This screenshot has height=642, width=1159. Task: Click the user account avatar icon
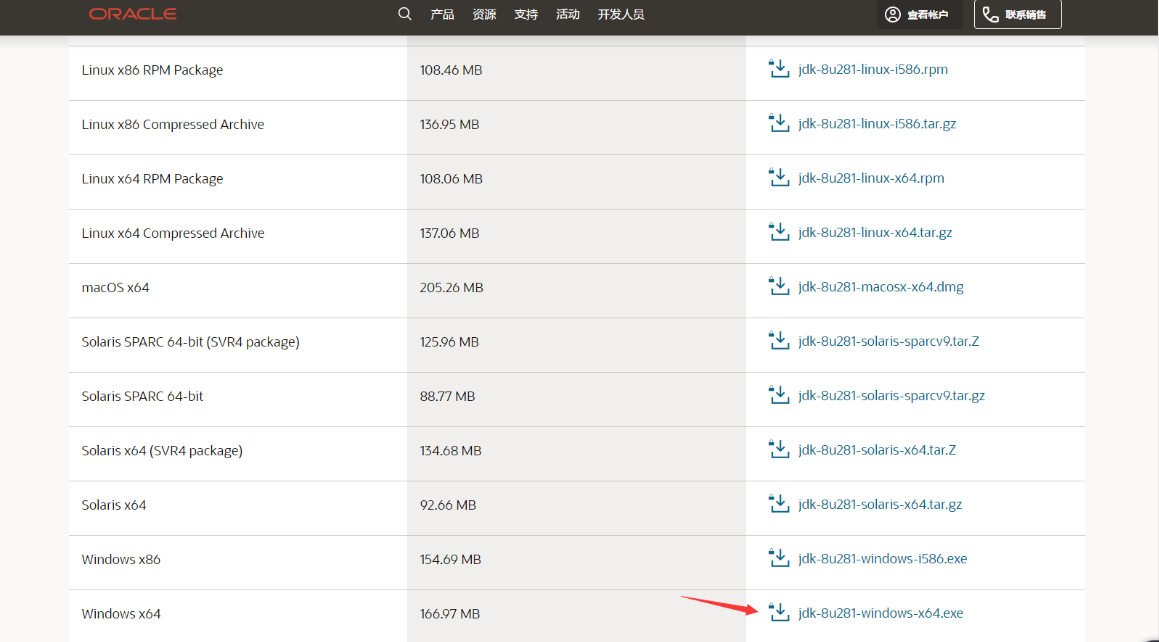pos(893,14)
